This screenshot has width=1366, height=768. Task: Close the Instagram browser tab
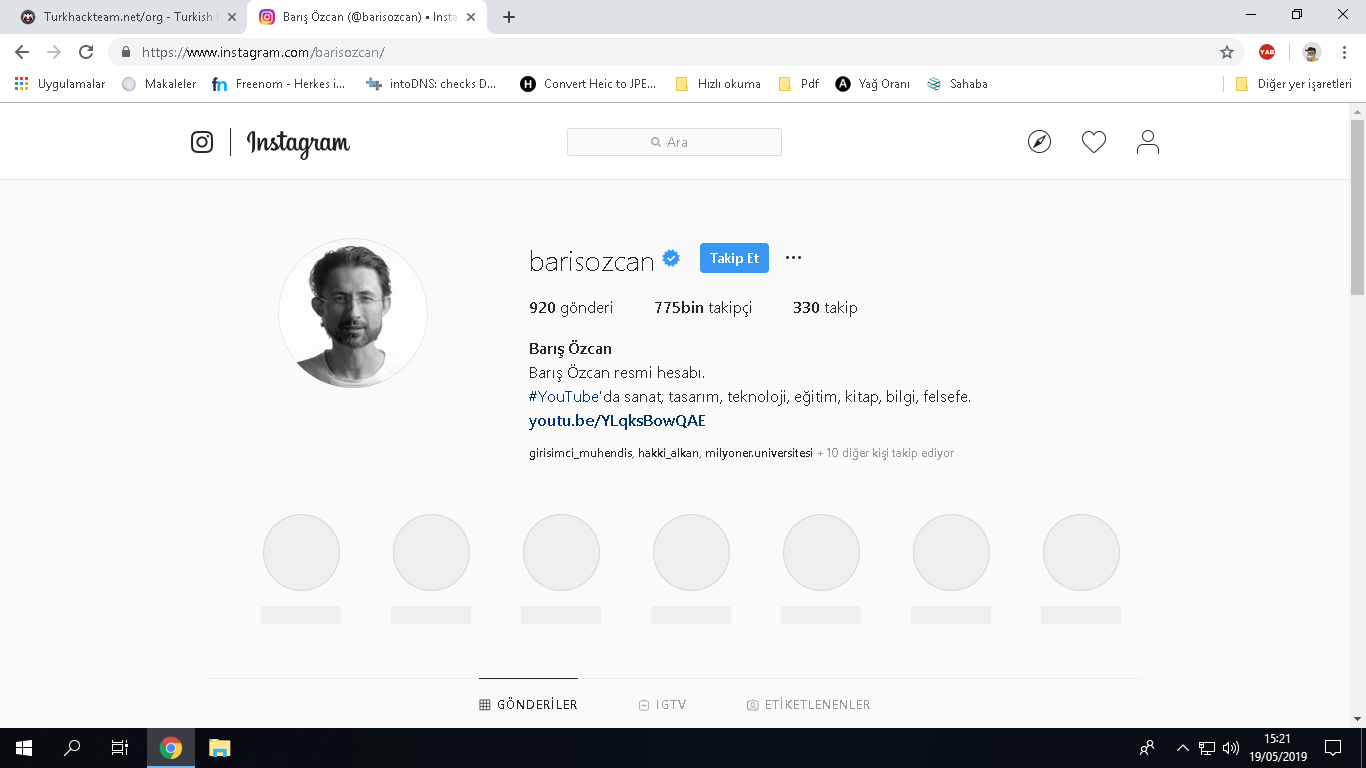(472, 17)
